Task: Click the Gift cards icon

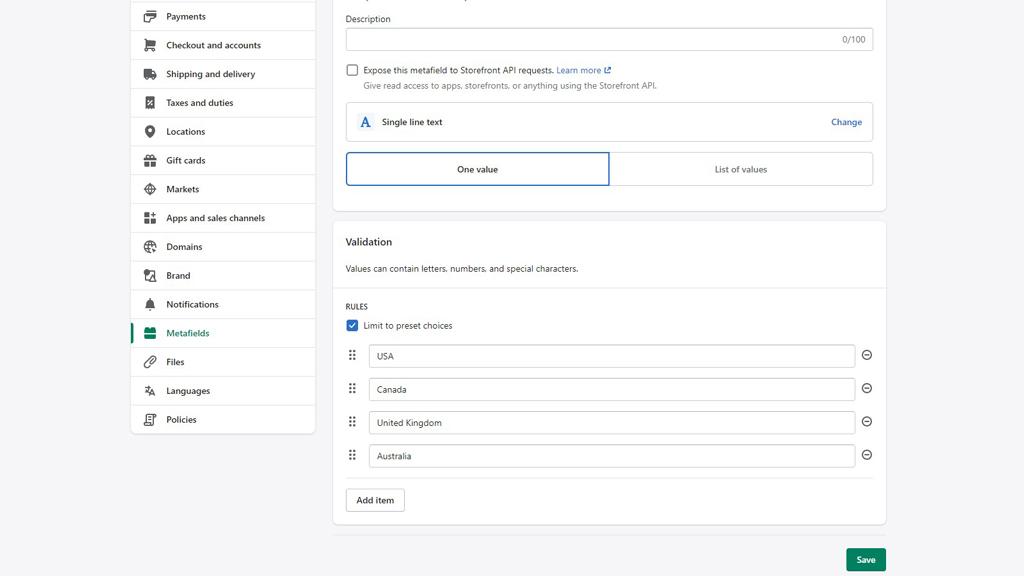Action: (150, 160)
